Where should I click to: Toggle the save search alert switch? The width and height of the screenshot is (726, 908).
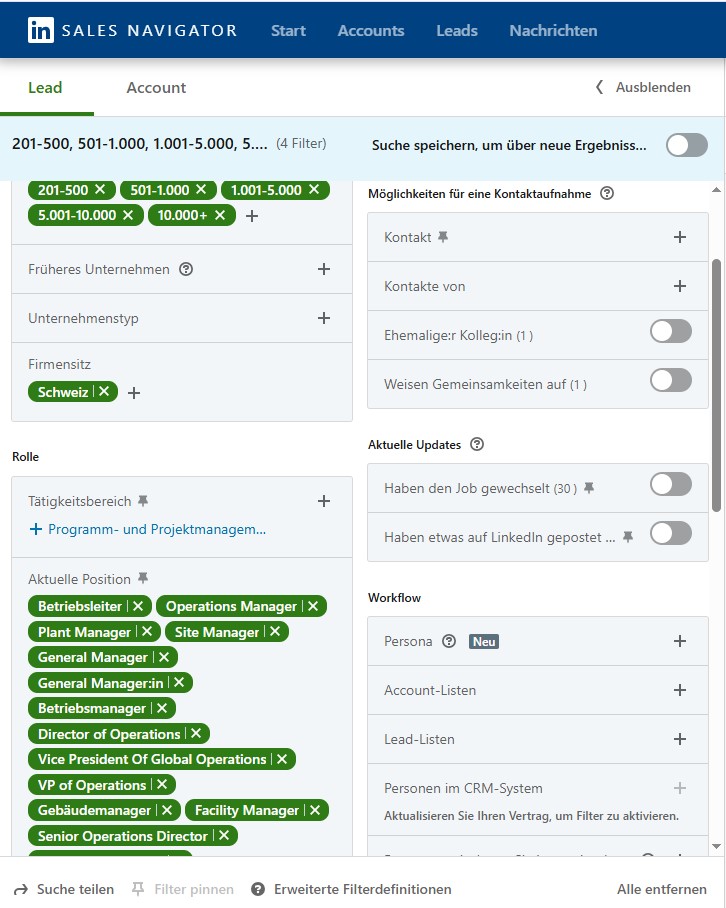687,145
